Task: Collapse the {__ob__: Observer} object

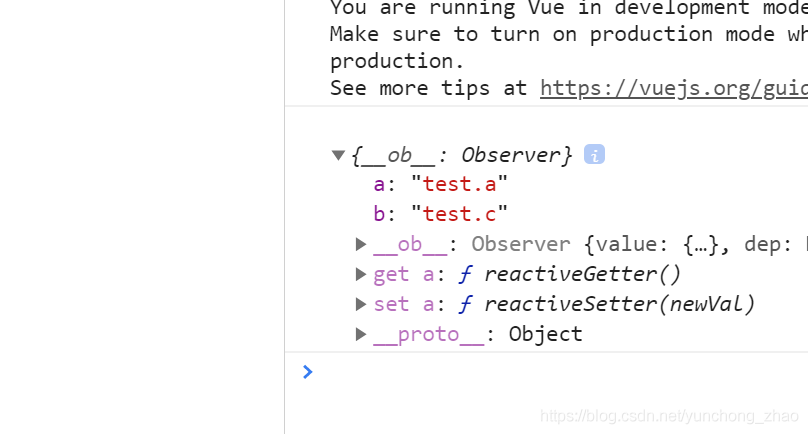Action: coord(338,155)
